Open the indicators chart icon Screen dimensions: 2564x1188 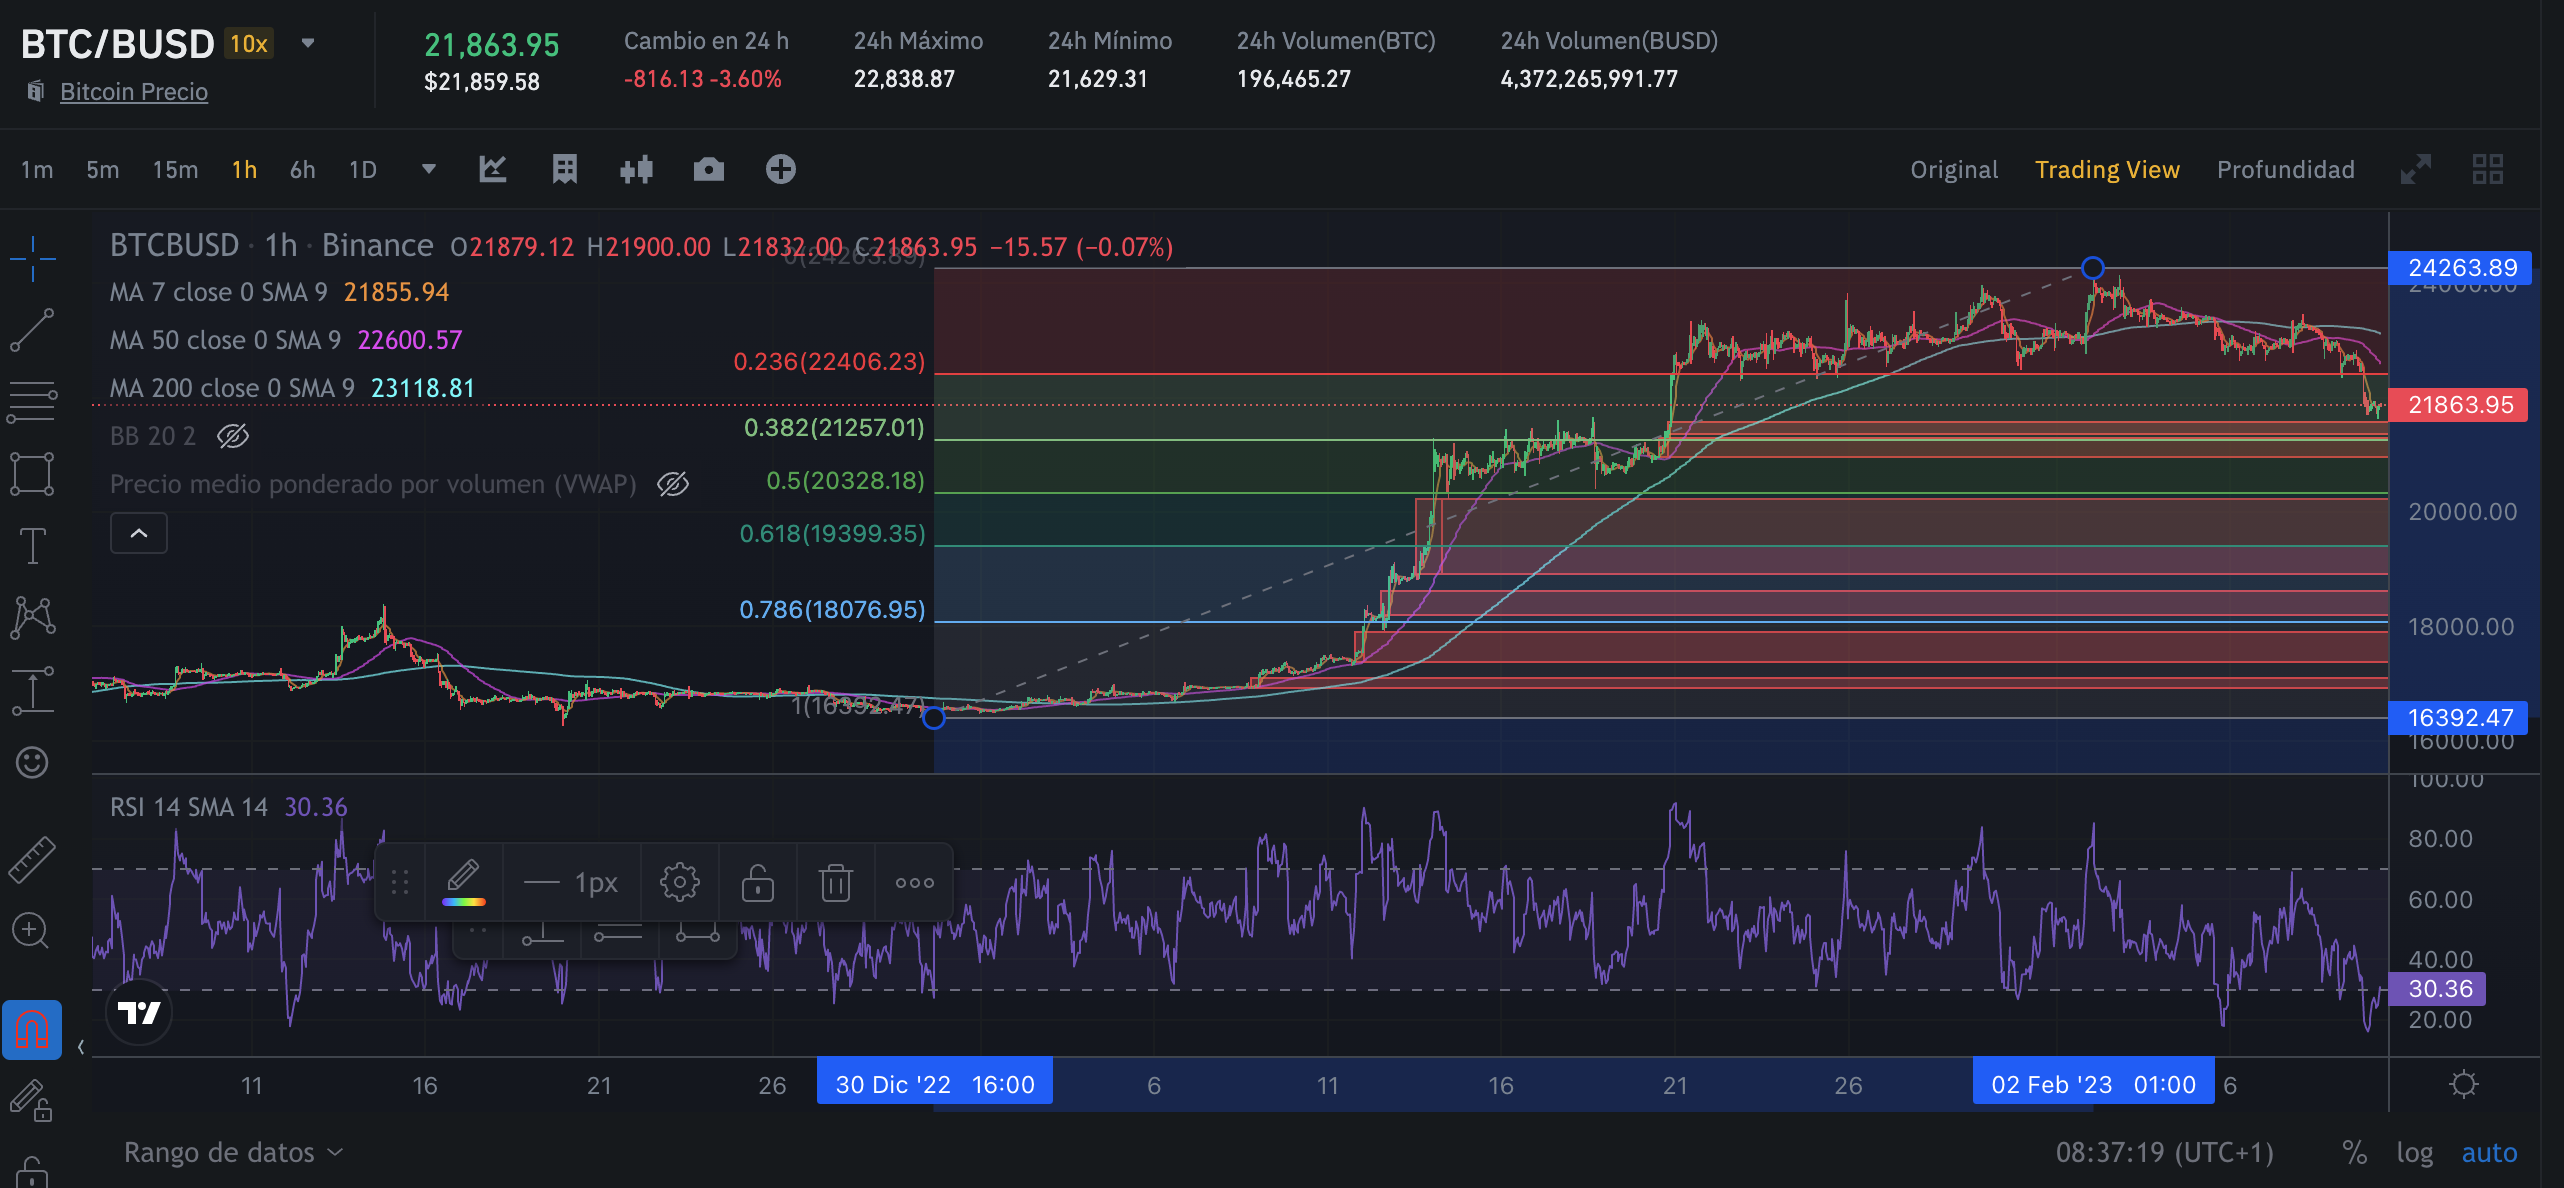[x=492, y=169]
